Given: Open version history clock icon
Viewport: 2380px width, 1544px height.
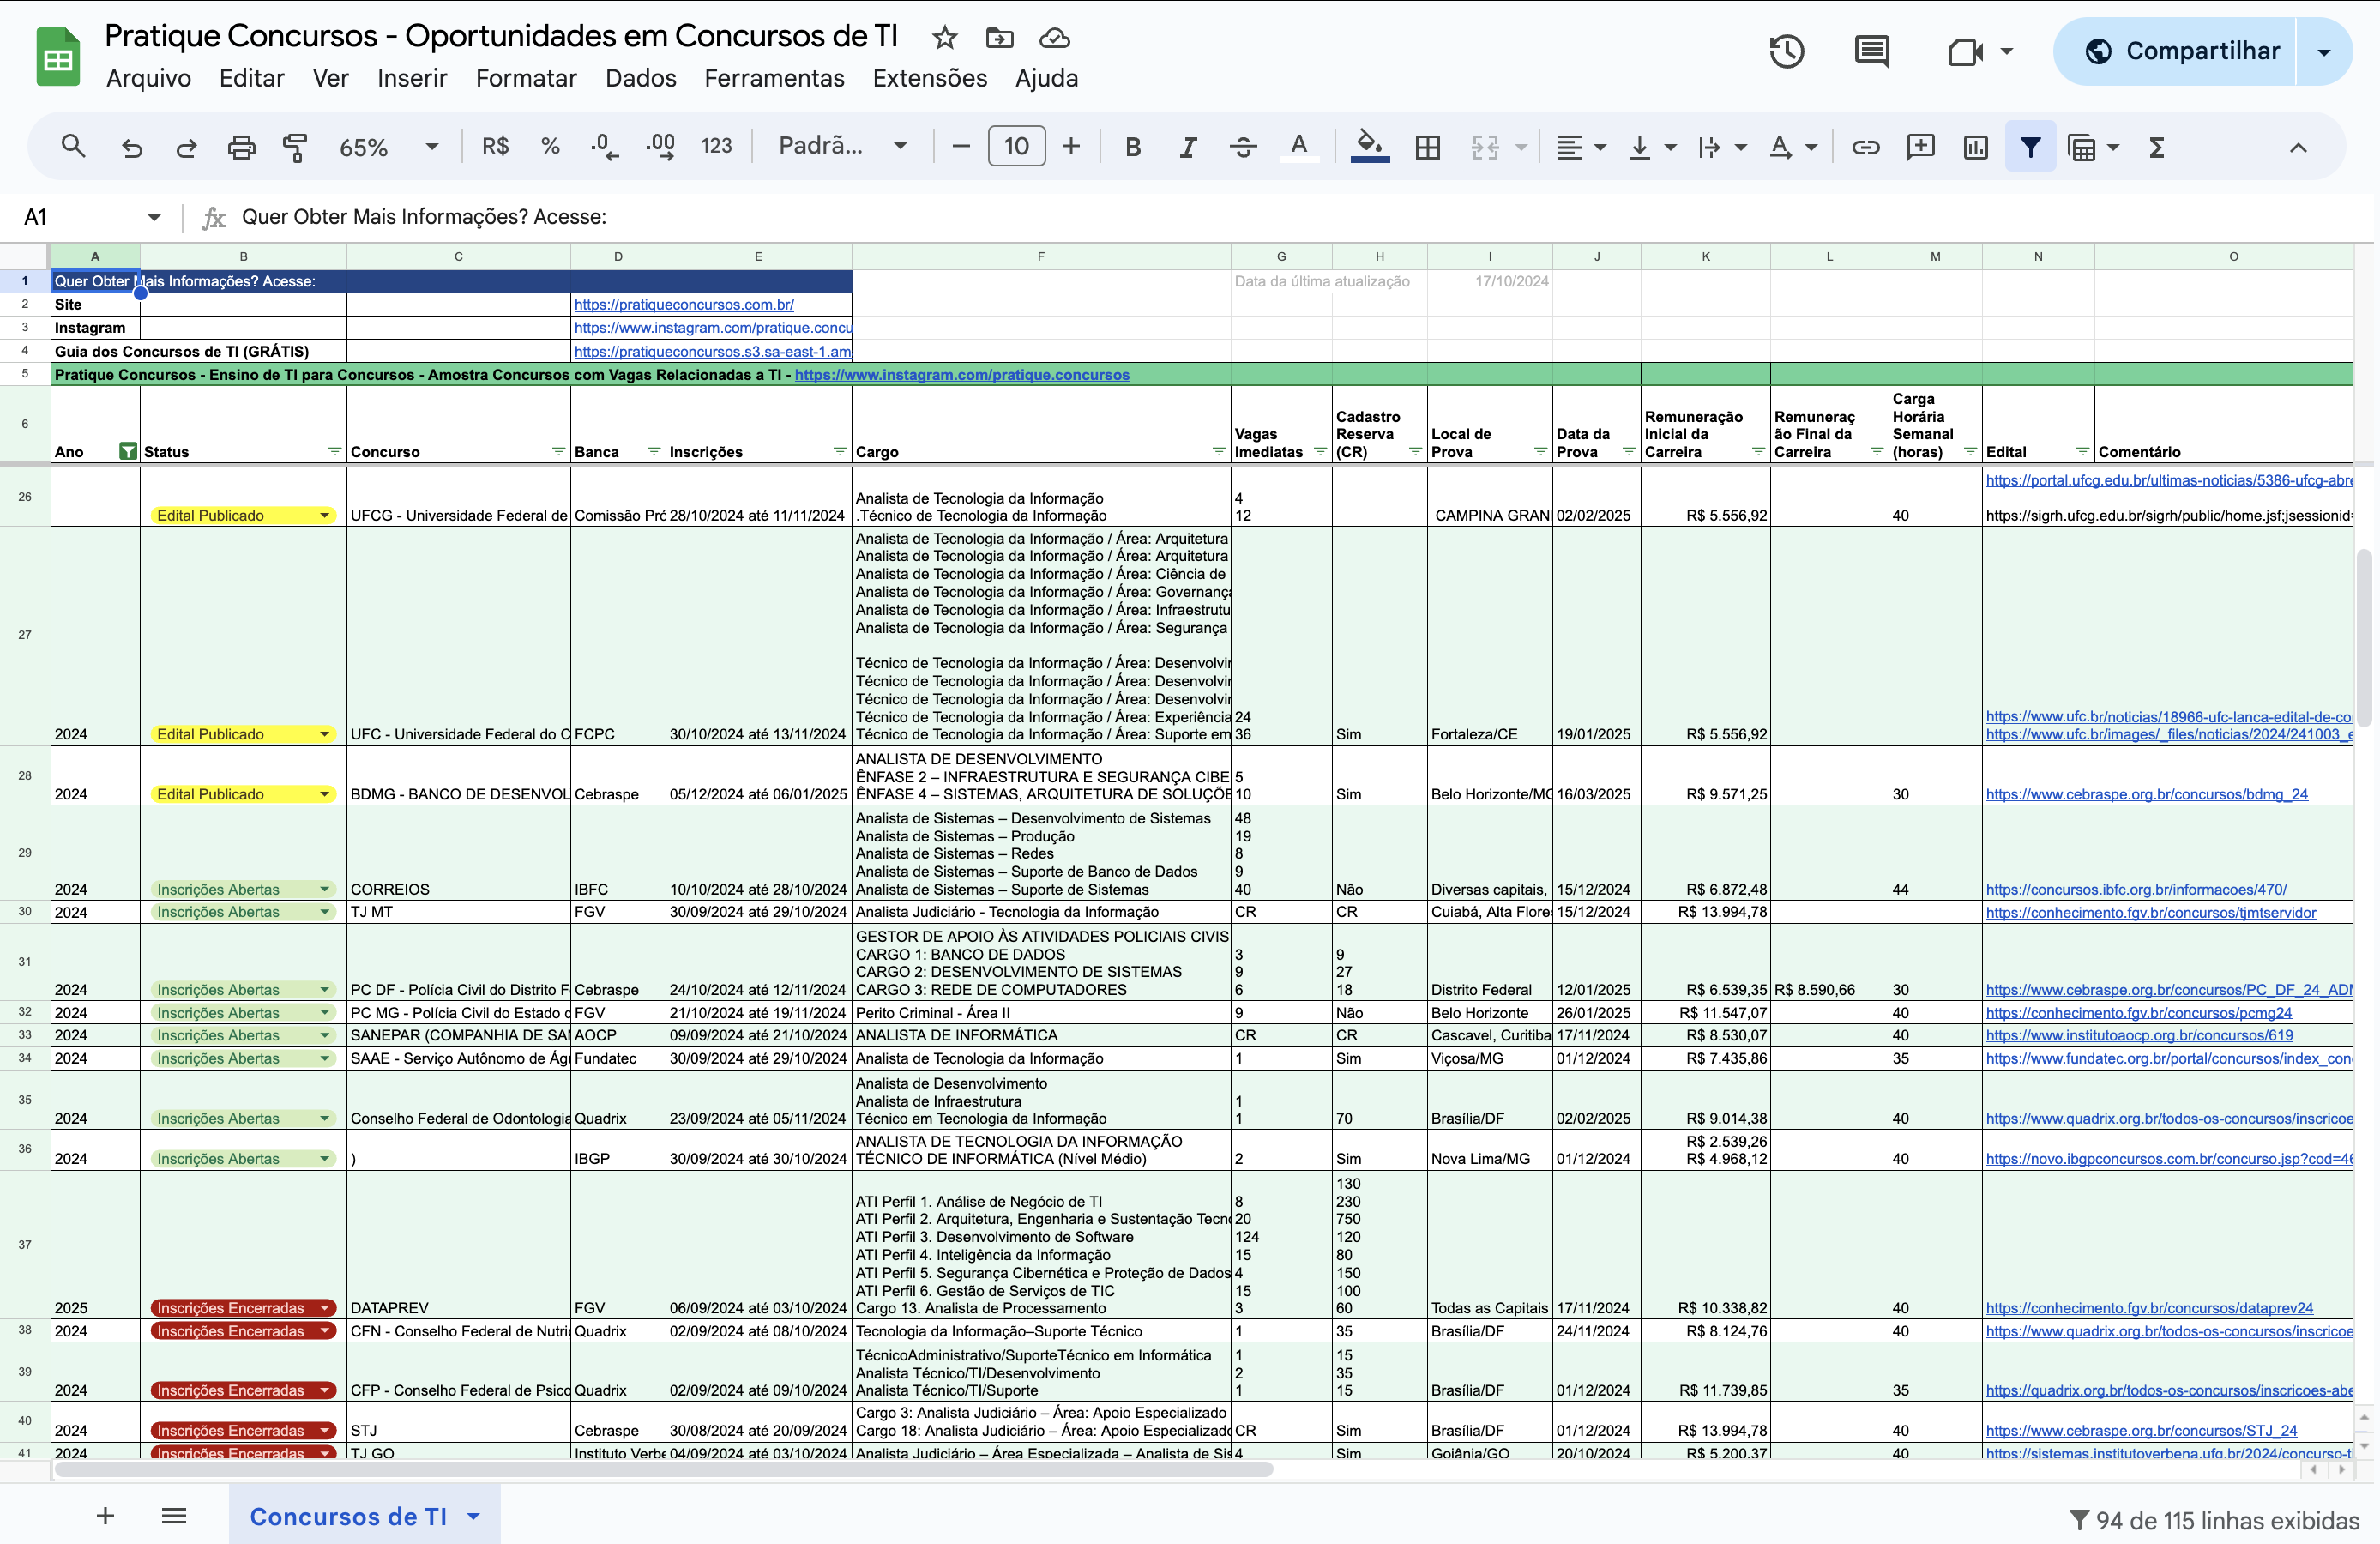Looking at the screenshot, I should [x=1787, y=51].
